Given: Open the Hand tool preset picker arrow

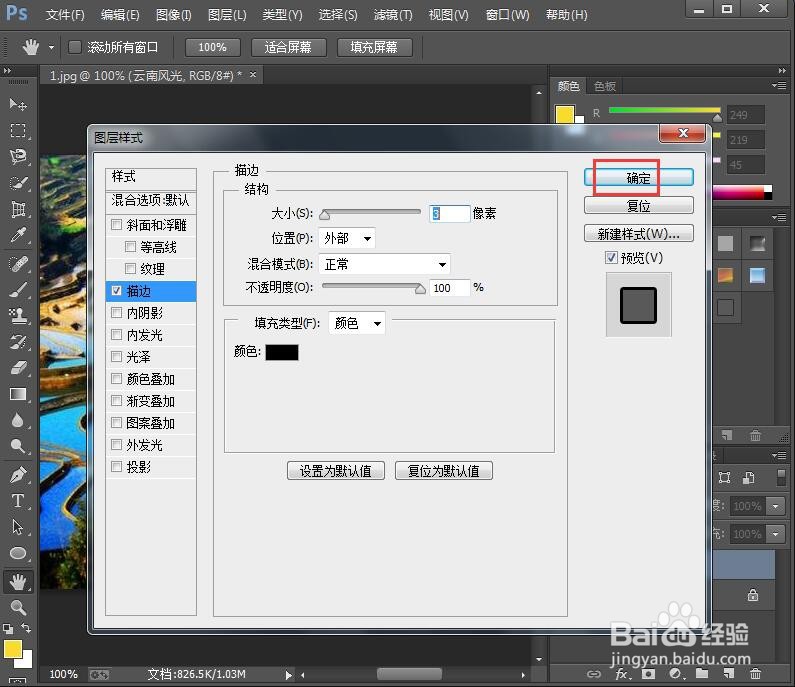Looking at the screenshot, I should tap(51, 48).
